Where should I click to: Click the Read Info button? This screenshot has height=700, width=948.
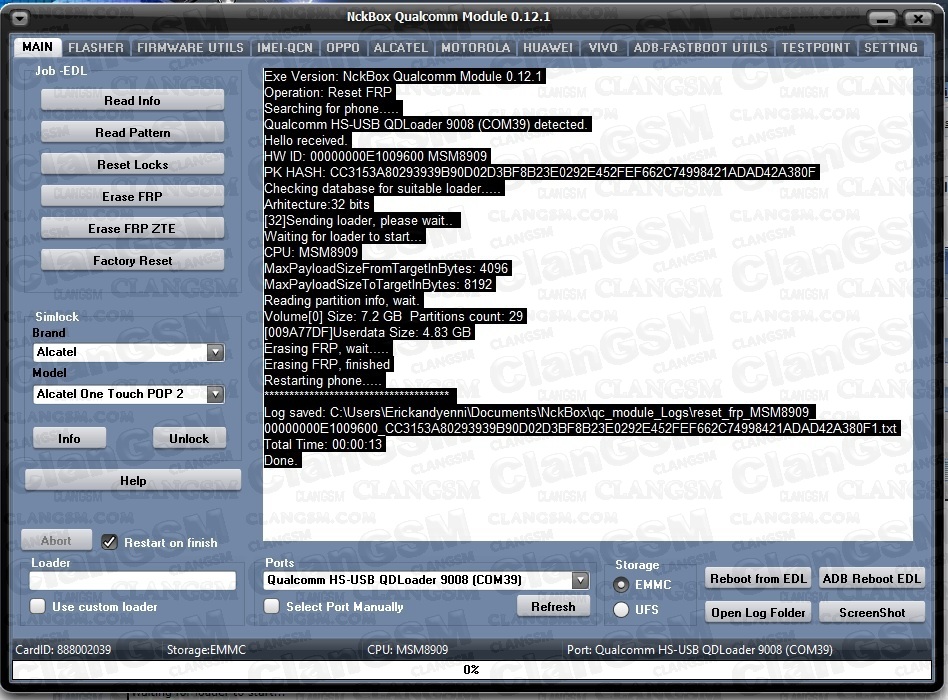(132, 100)
